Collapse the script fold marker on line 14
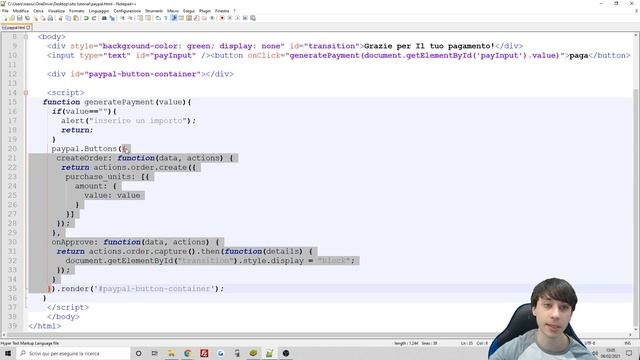 click(x=25, y=93)
